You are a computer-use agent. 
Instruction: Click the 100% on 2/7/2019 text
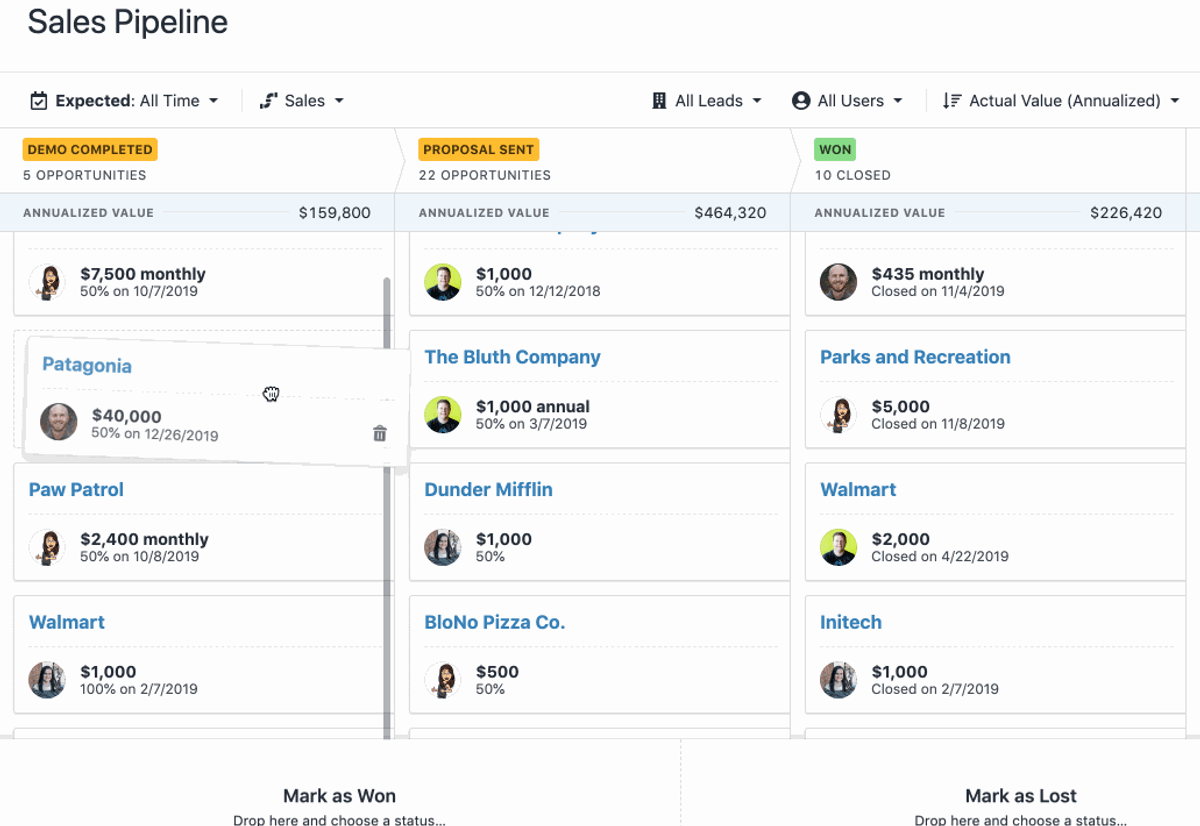click(139, 689)
